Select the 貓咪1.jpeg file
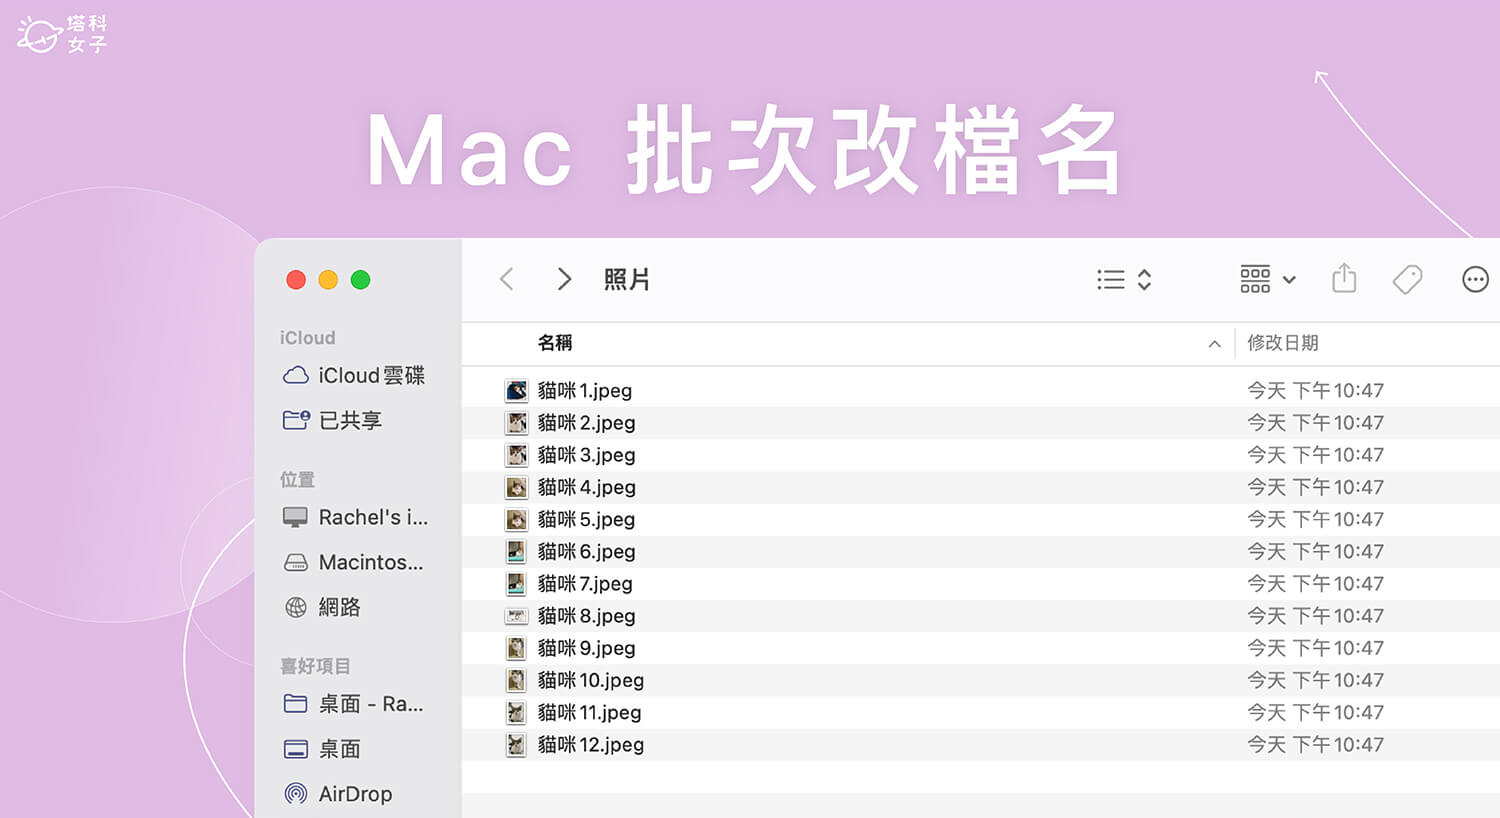 [x=584, y=390]
